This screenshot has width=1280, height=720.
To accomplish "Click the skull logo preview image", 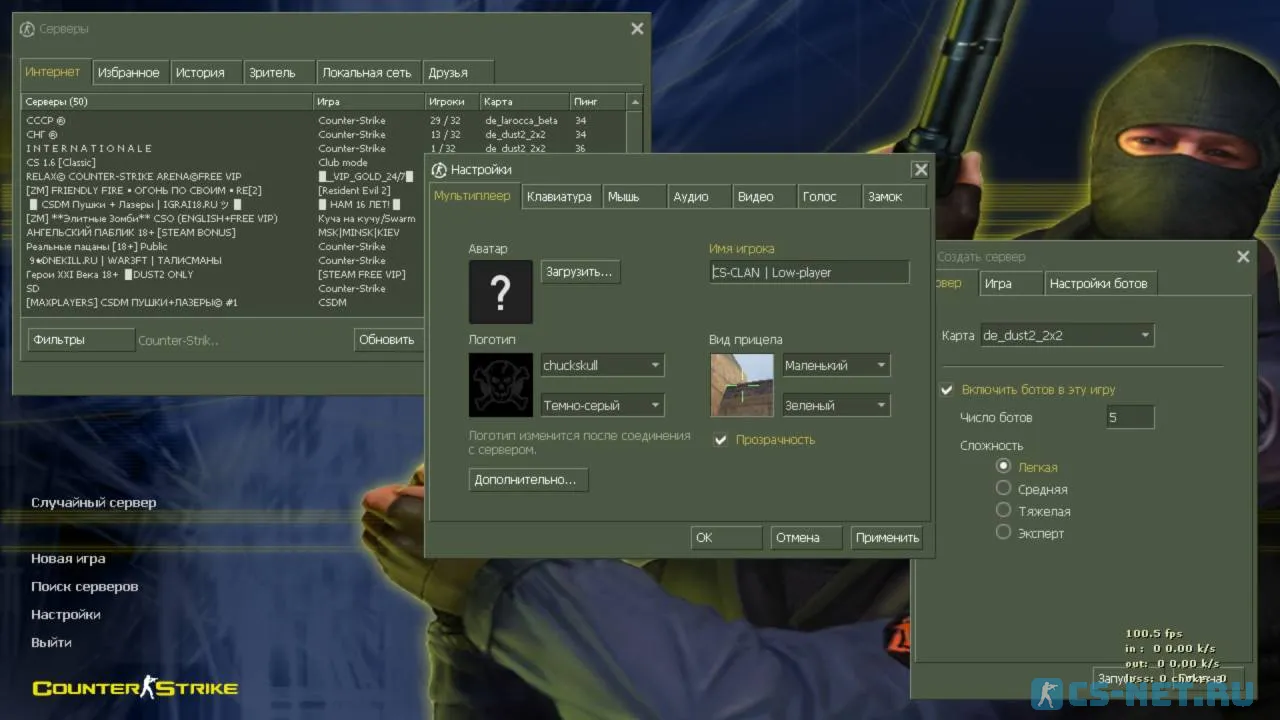I will point(501,385).
